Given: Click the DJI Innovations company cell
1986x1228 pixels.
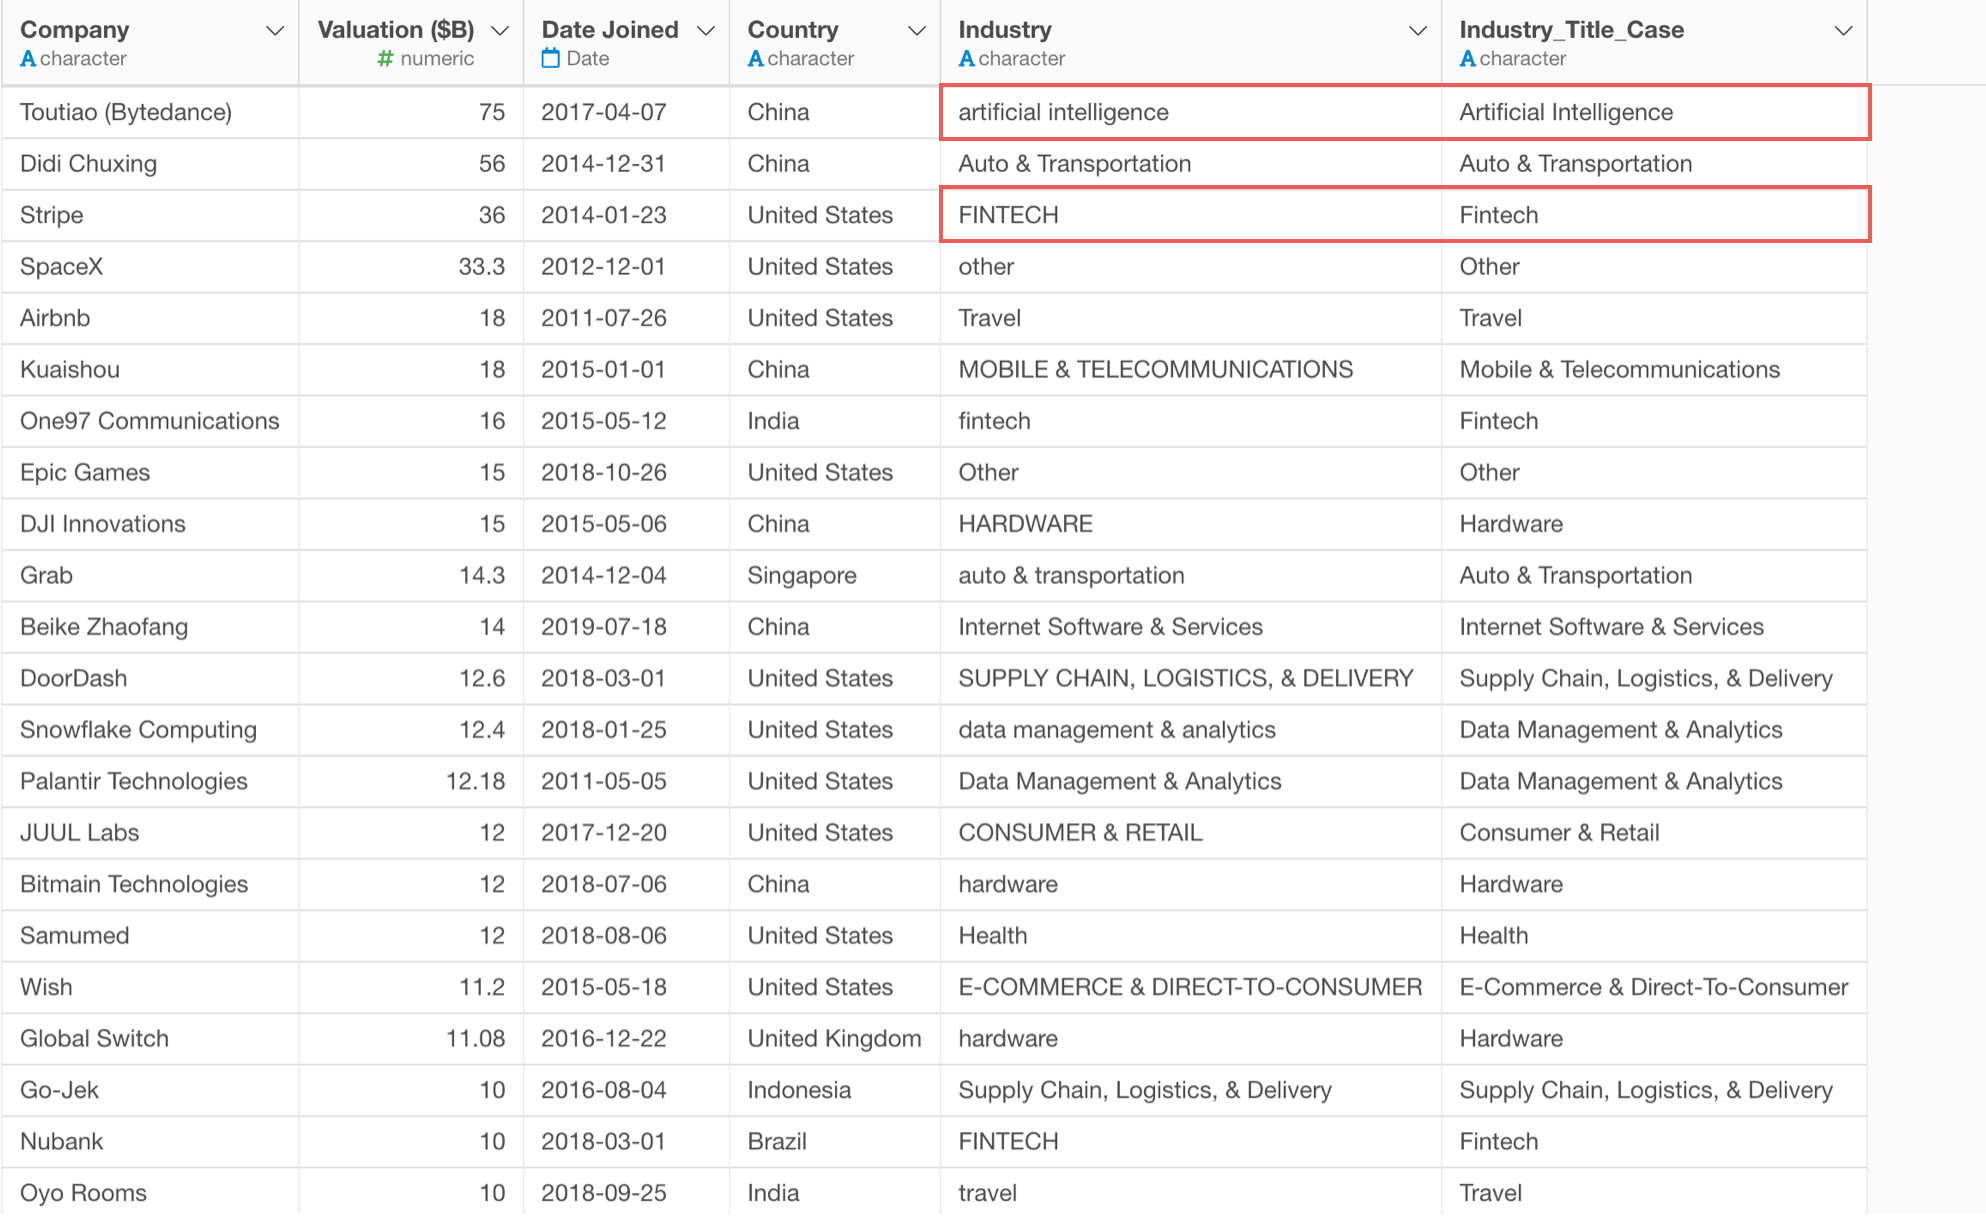Looking at the screenshot, I should [x=150, y=524].
